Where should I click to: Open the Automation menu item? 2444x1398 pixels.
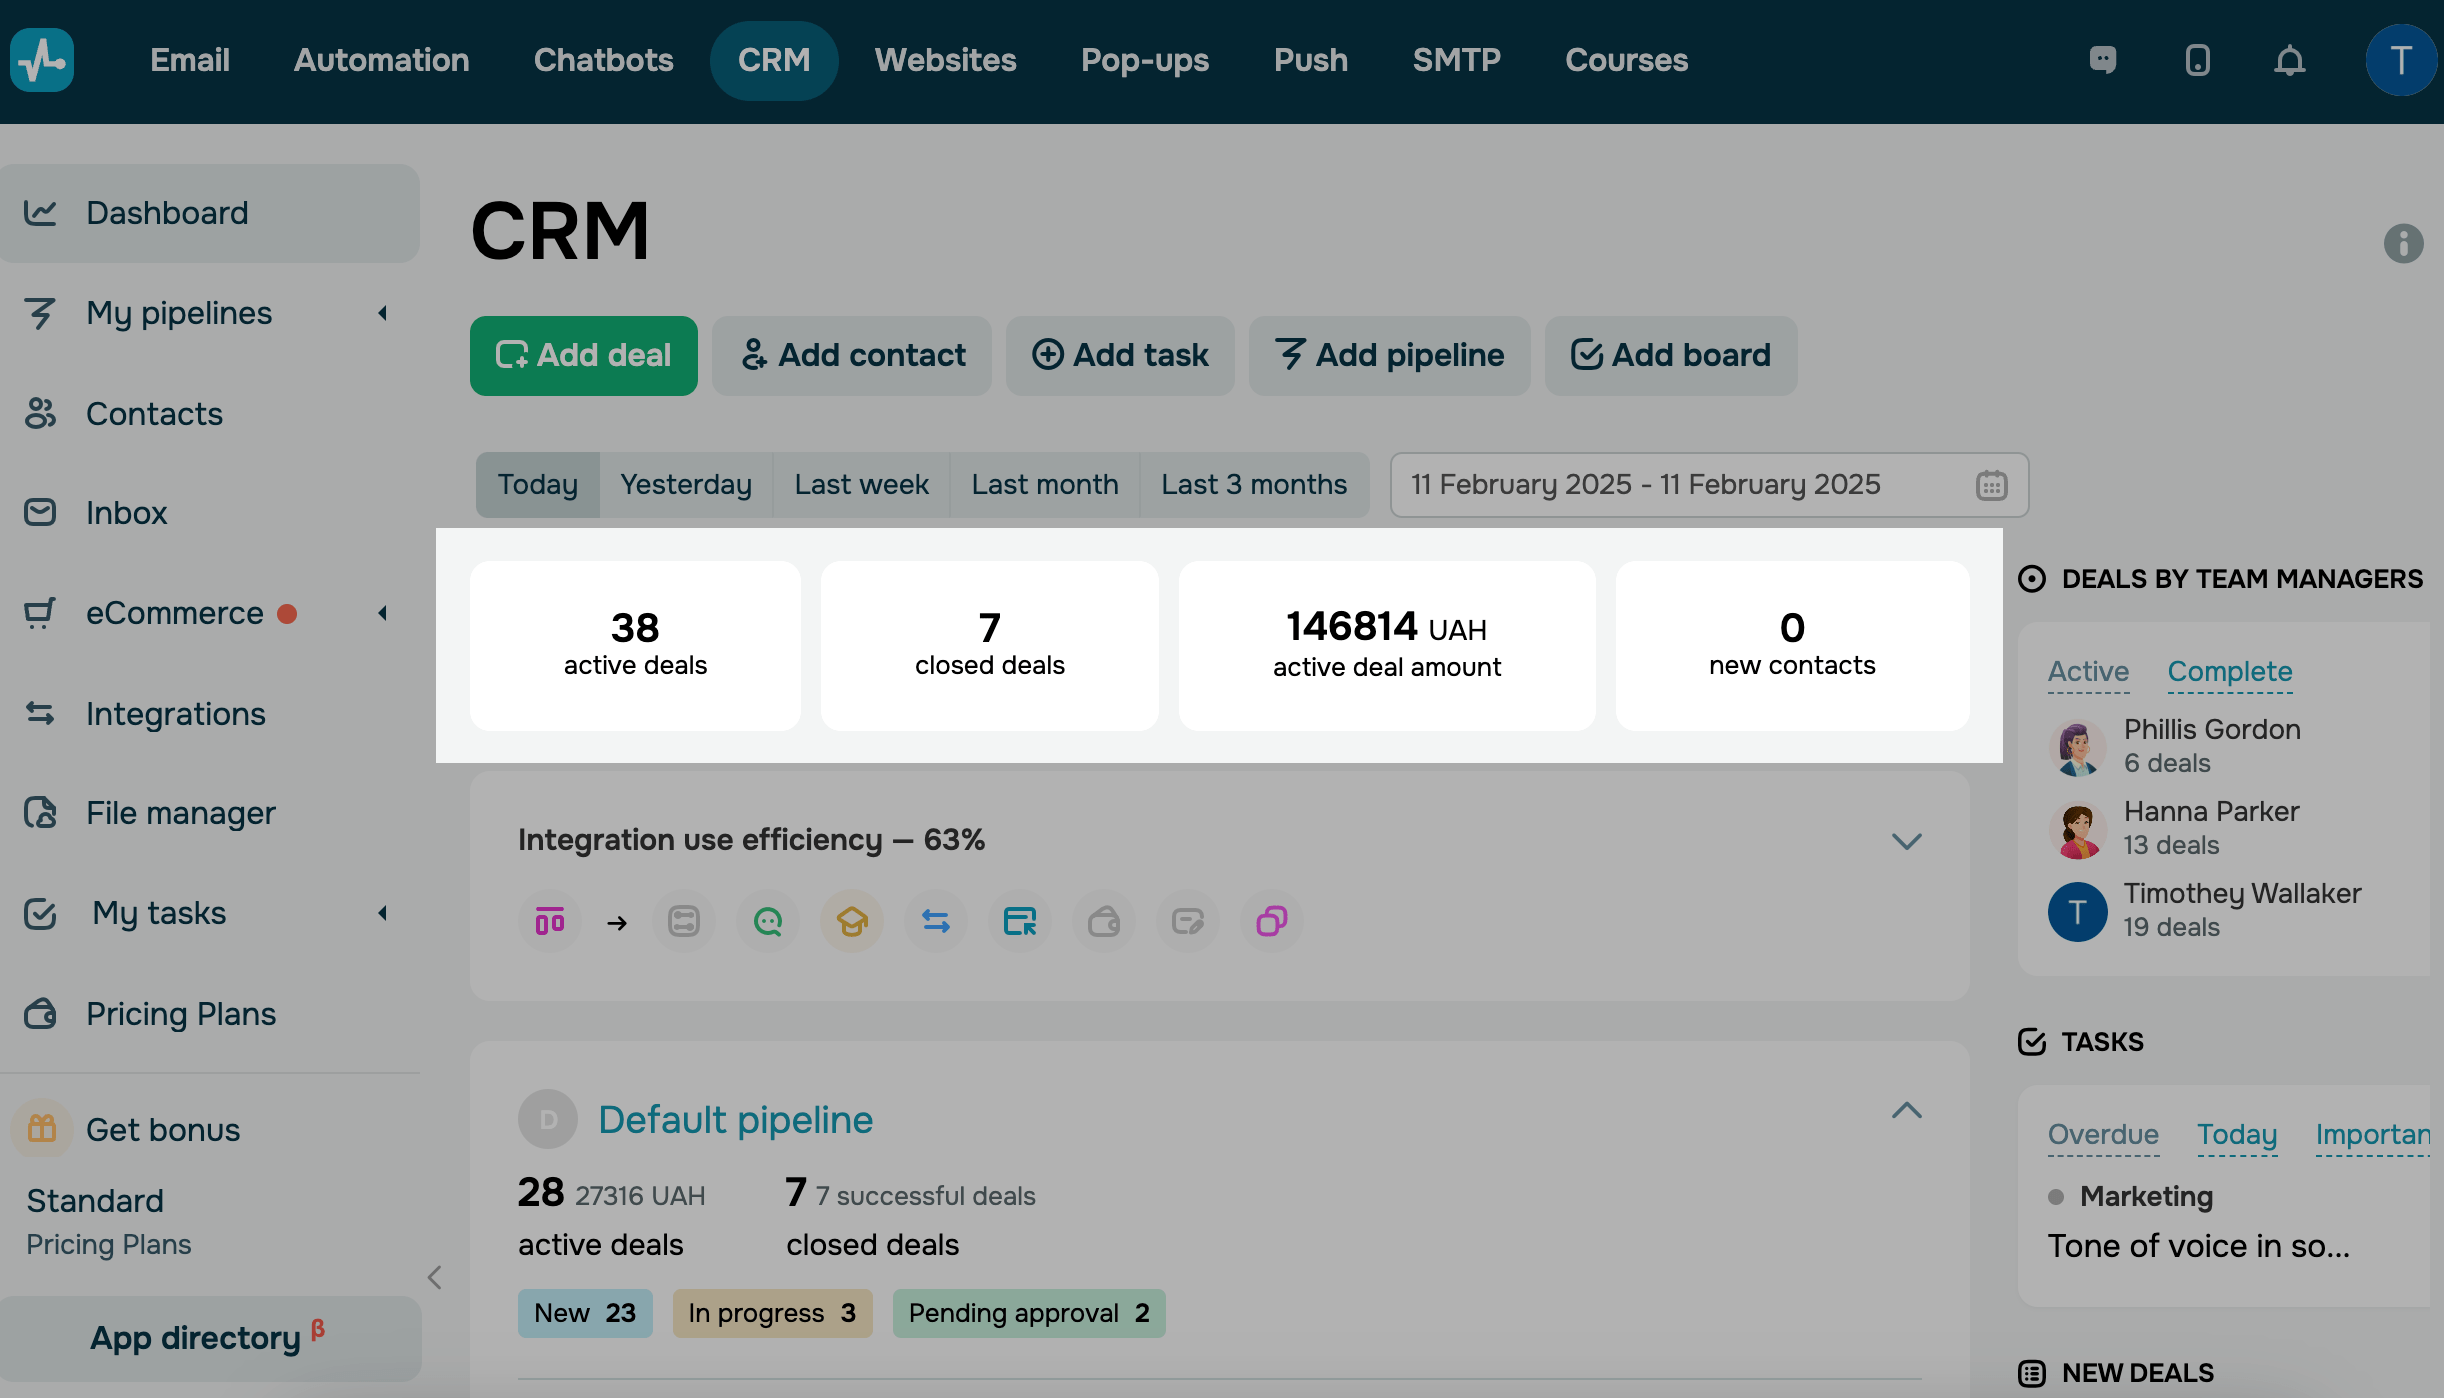[381, 60]
